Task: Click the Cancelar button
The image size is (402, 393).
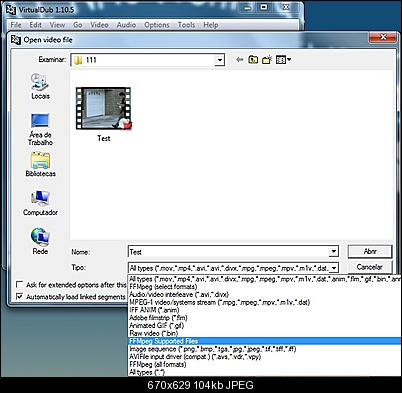Action: [370, 267]
